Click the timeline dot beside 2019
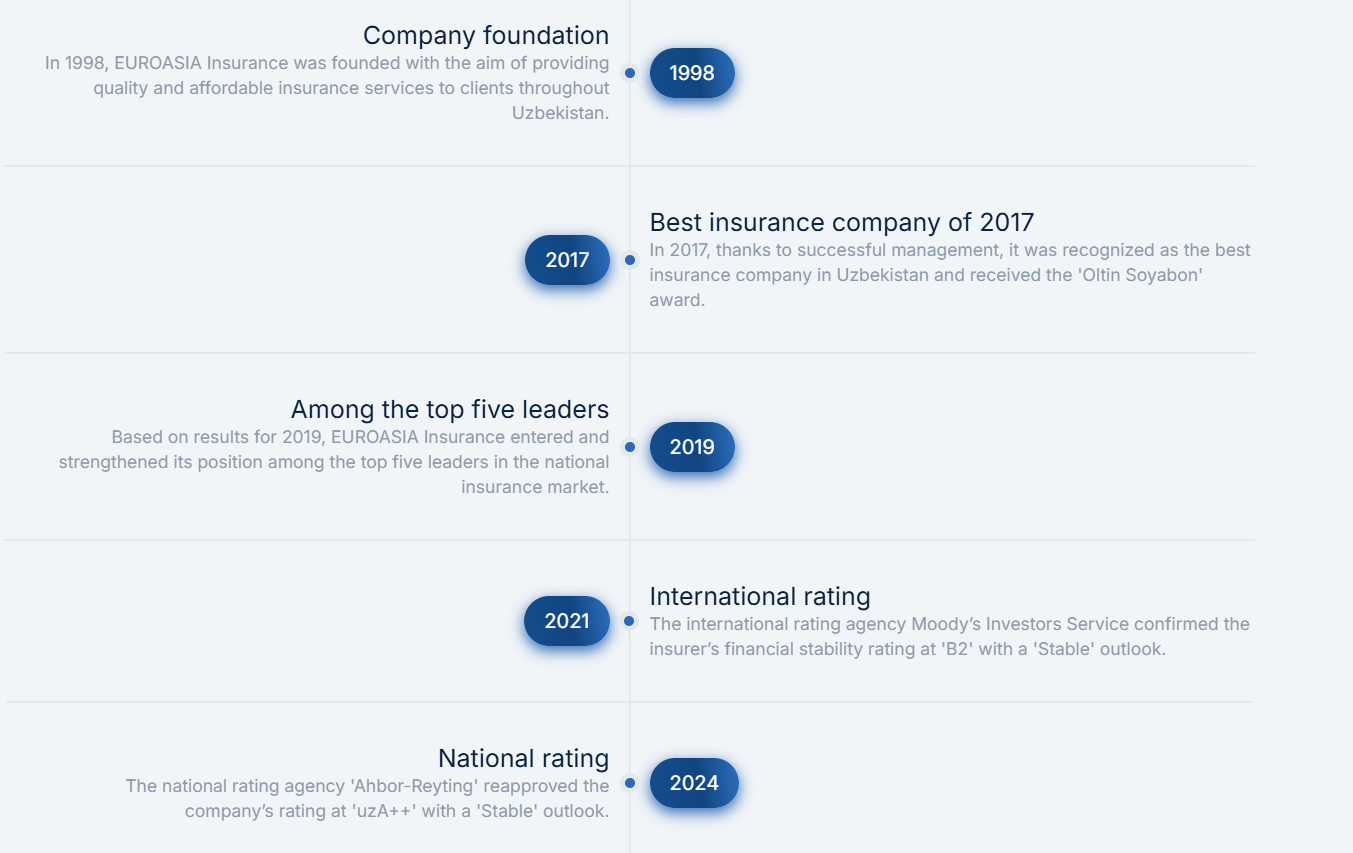The width and height of the screenshot is (1353, 853). [x=630, y=447]
